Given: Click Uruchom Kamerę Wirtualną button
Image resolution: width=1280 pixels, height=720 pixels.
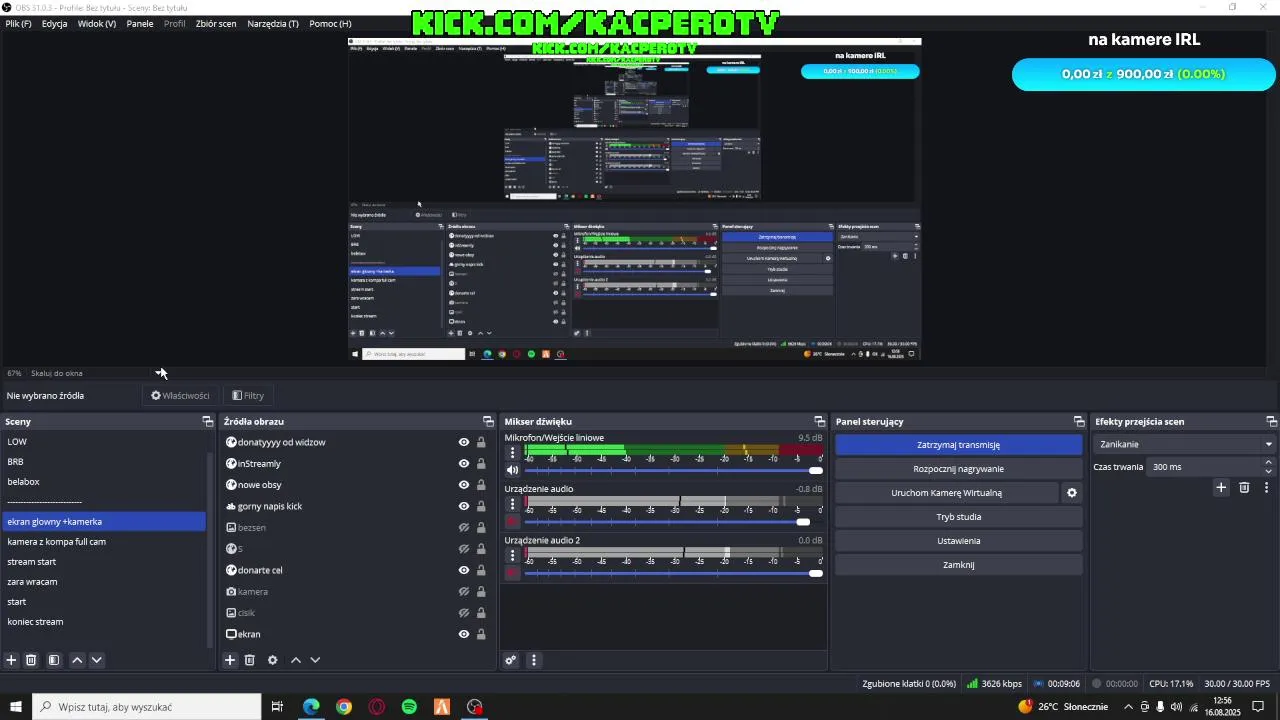Looking at the screenshot, I should [x=946, y=493].
